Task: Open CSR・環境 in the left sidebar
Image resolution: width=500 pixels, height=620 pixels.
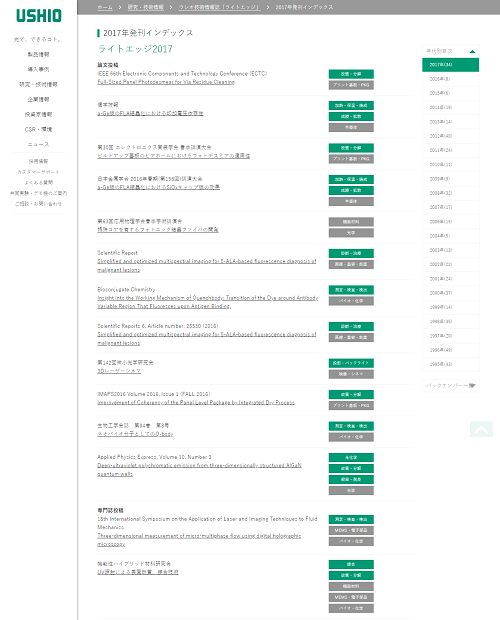Action: coord(38,129)
